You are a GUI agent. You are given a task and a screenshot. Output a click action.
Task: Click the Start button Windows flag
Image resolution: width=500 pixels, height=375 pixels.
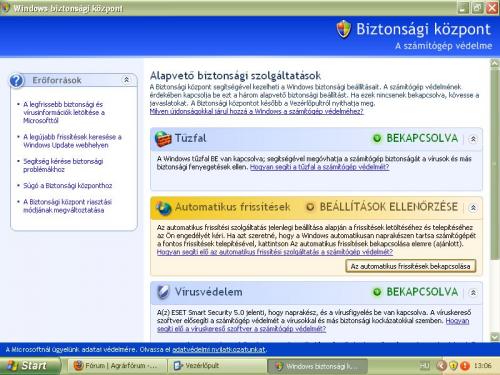(x=12, y=366)
